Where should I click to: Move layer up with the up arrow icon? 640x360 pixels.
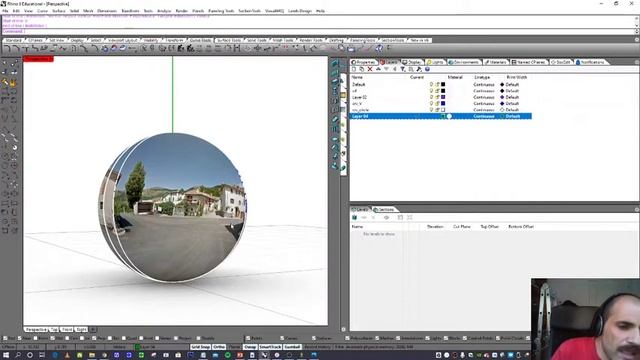click(x=378, y=69)
